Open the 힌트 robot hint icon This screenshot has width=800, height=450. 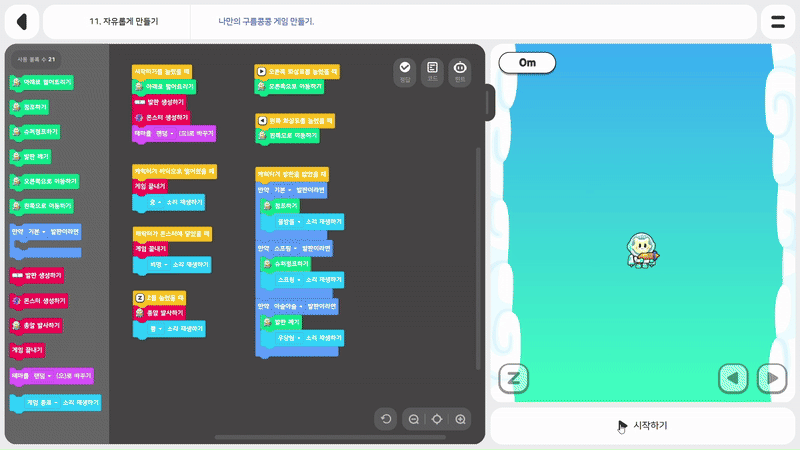[460, 72]
